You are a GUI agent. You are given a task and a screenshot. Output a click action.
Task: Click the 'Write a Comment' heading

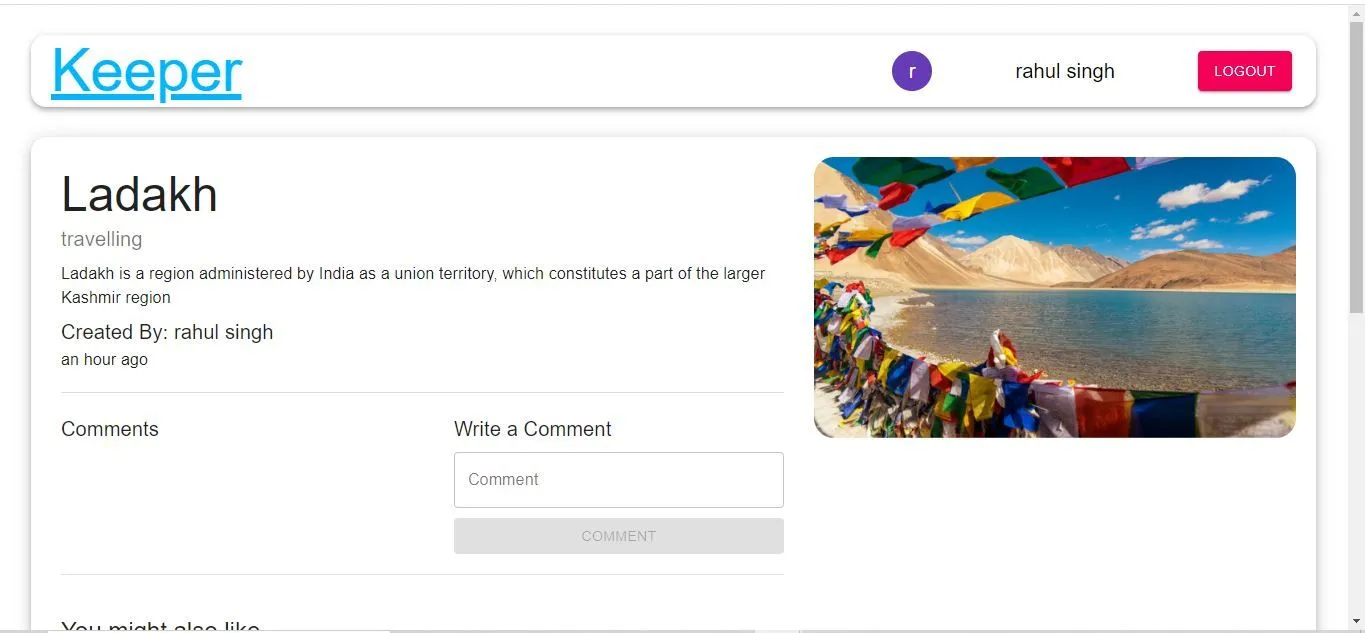(532, 429)
